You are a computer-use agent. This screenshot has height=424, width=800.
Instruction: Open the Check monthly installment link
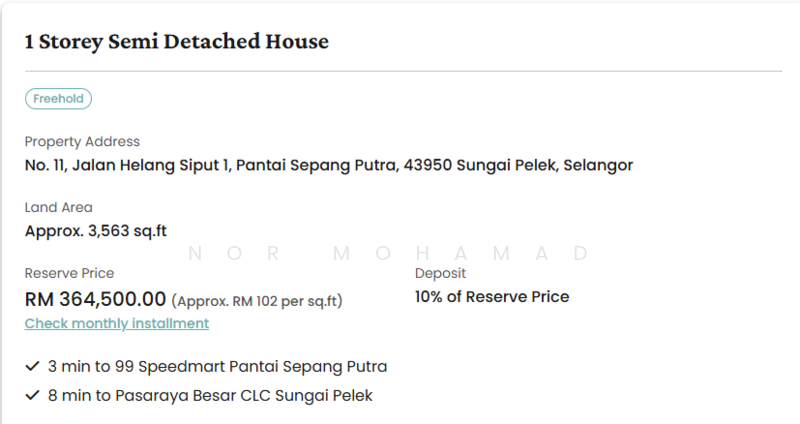pos(117,323)
